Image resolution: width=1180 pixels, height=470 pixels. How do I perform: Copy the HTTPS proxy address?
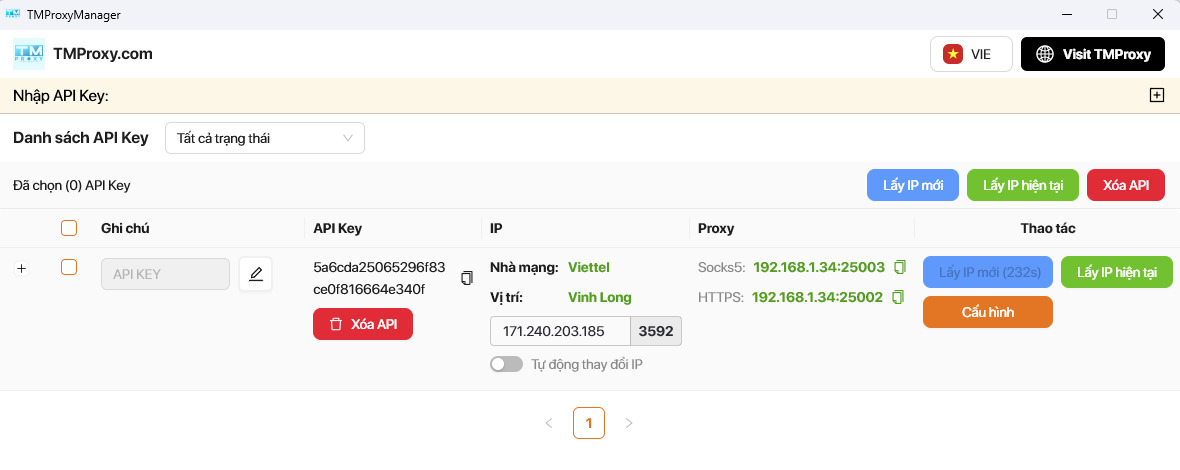coord(897,297)
